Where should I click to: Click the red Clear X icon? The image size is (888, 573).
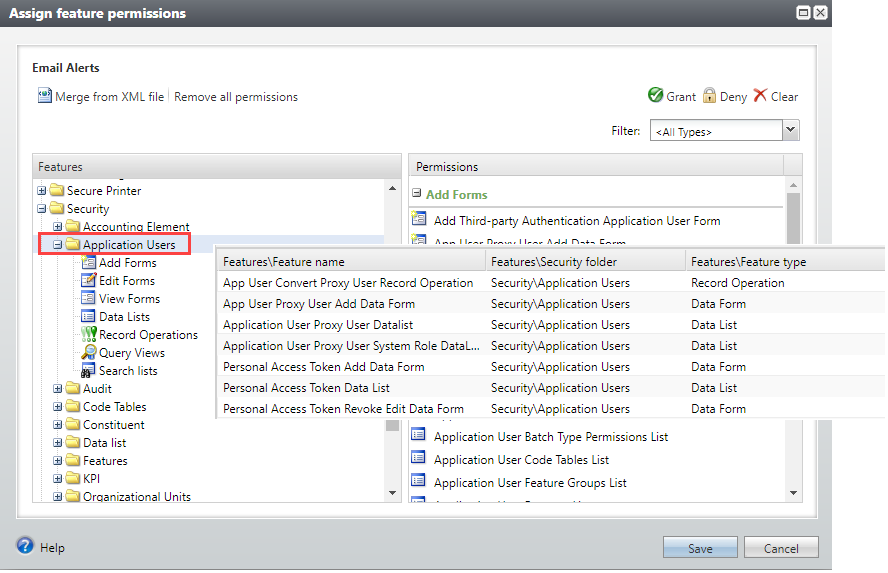click(760, 95)
